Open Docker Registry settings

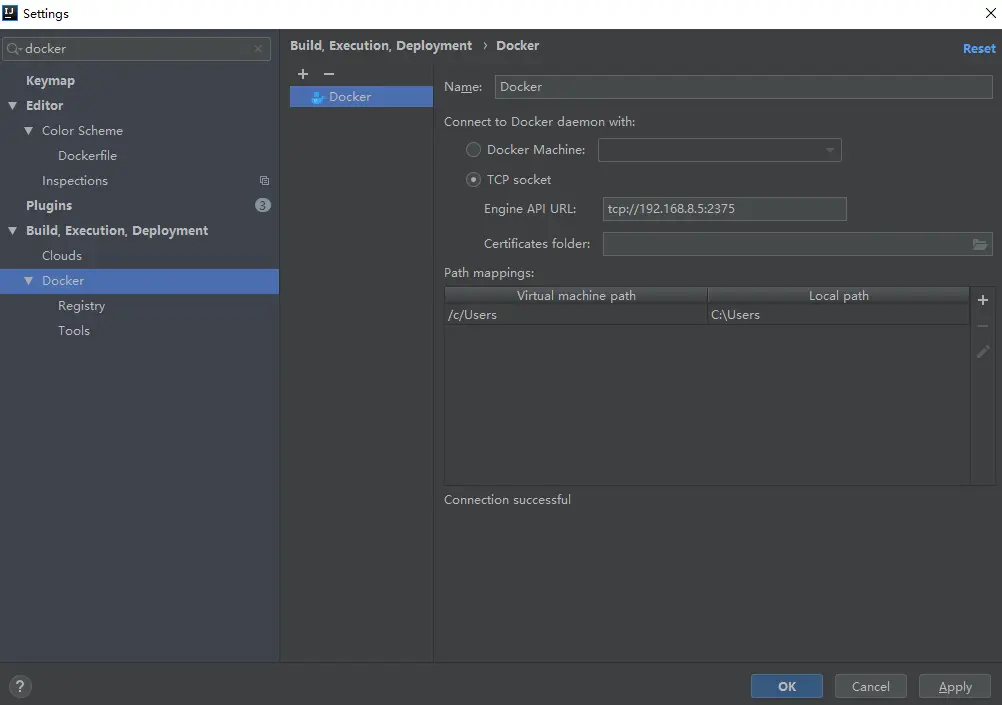click(x=82, y=306)
